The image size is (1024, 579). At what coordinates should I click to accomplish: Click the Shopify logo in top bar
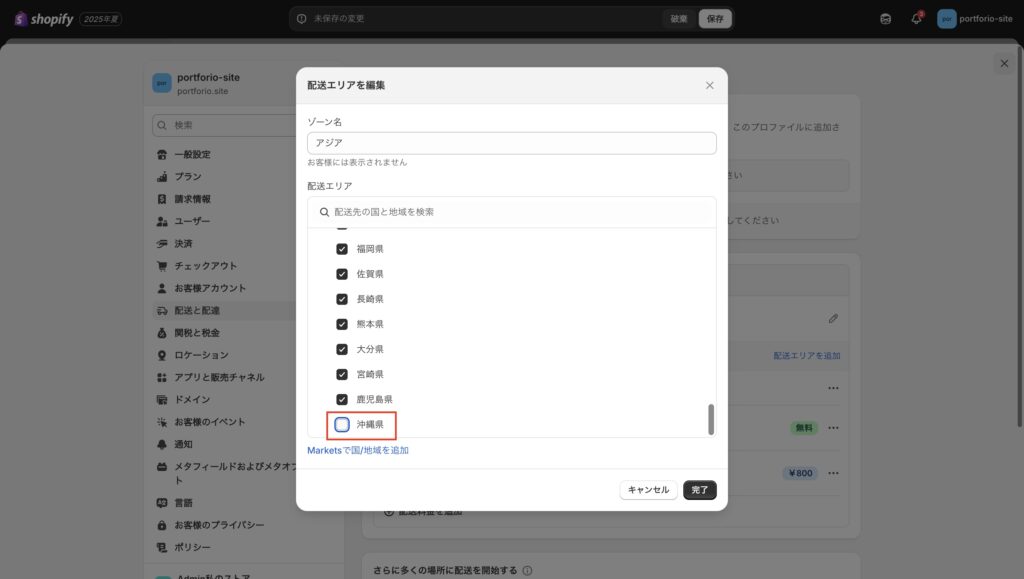[44, 19]
